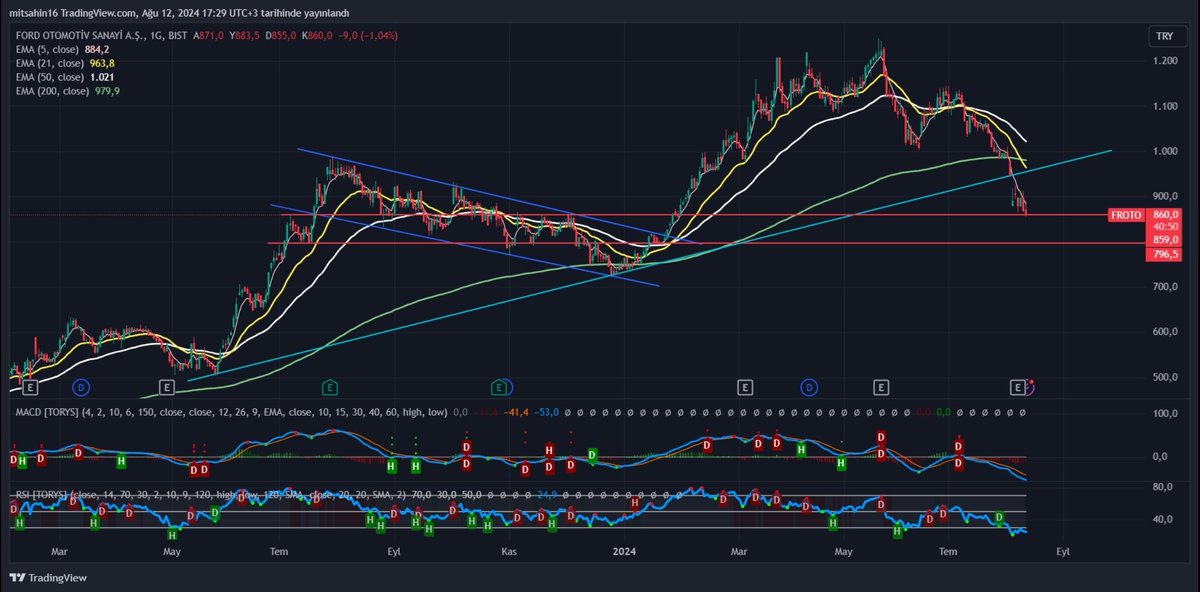1200x592 pixels.
Task: Select the FORD OTOMOTİV SANAYİ A.Ş. title
Action: (81, 34)
